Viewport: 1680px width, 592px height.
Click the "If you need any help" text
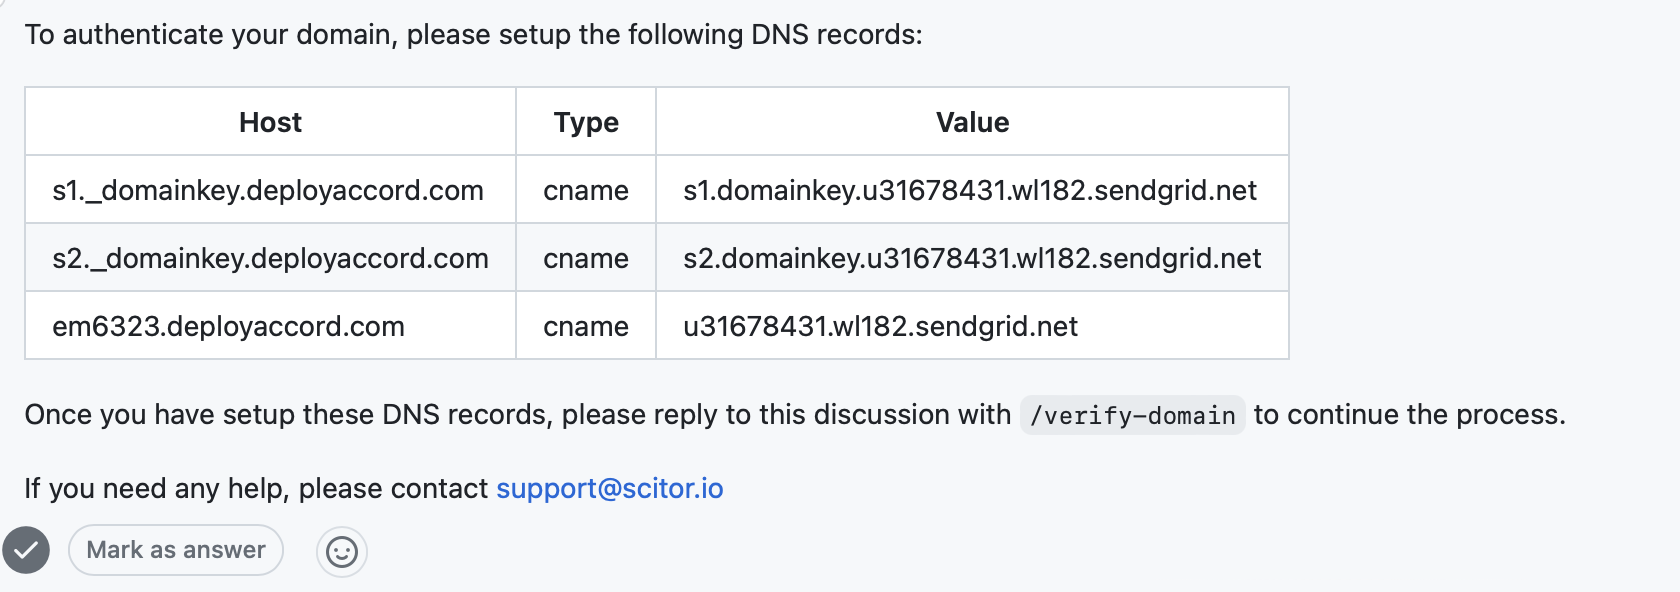pyautogui.click(x=256, y=488)
